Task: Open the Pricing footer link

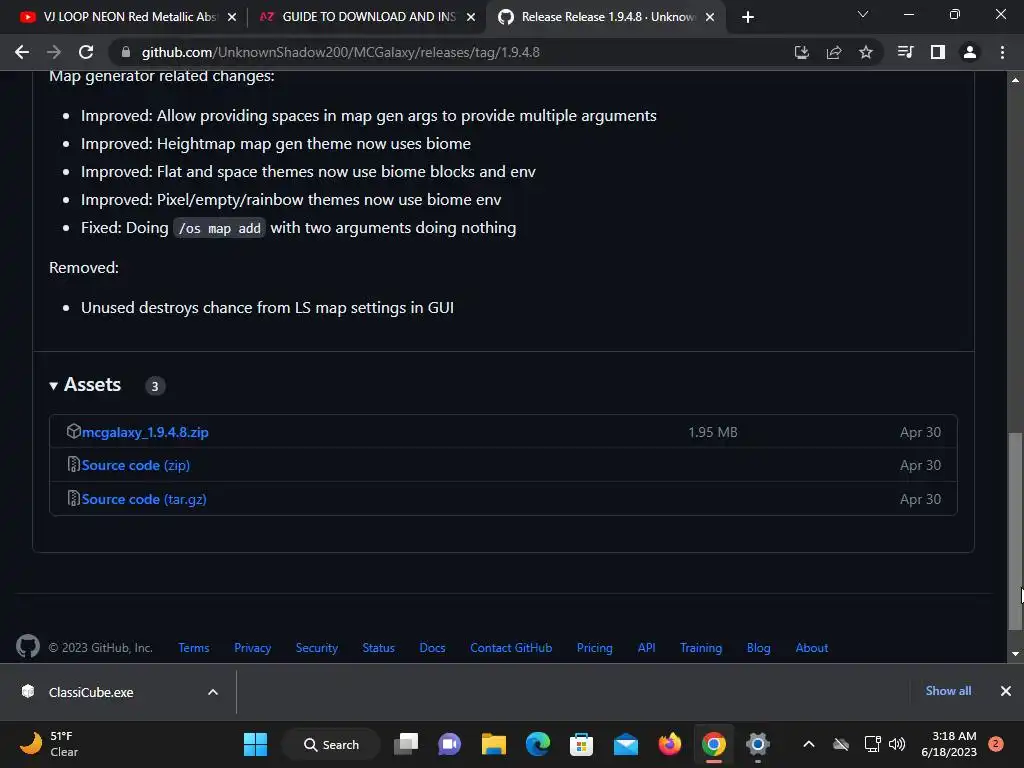Action: click(x=594, y=648)
